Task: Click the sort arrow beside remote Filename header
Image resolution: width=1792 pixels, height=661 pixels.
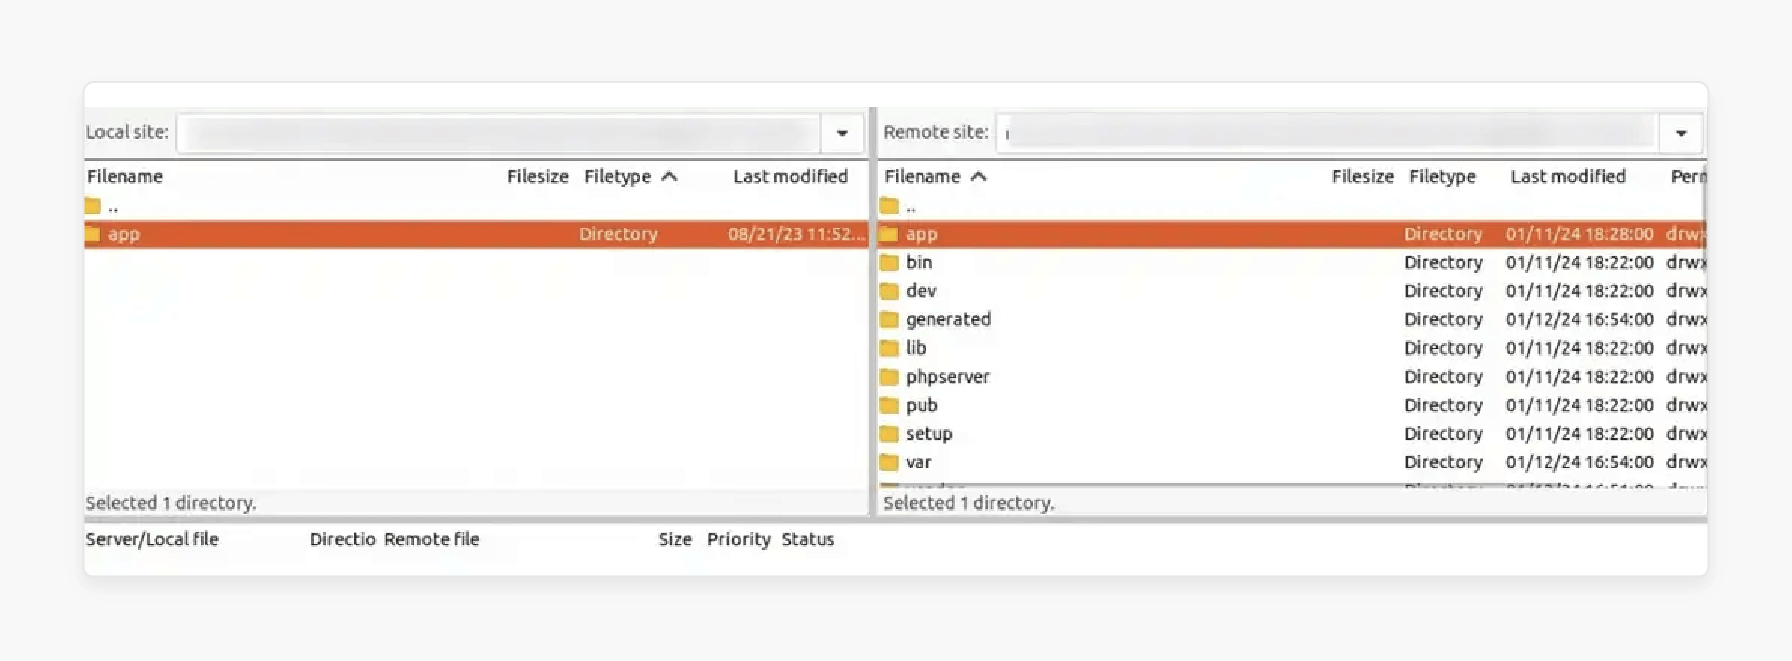Action: (979, 177)
